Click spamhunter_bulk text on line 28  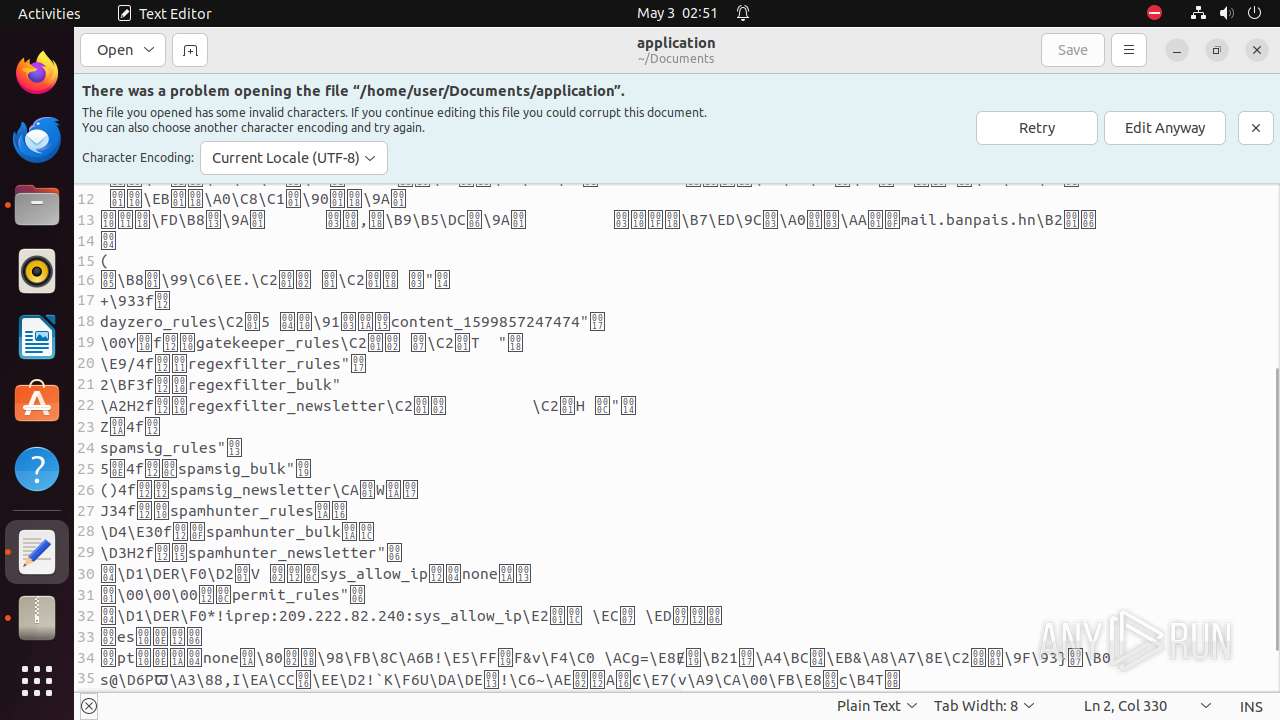click(273, 532)
